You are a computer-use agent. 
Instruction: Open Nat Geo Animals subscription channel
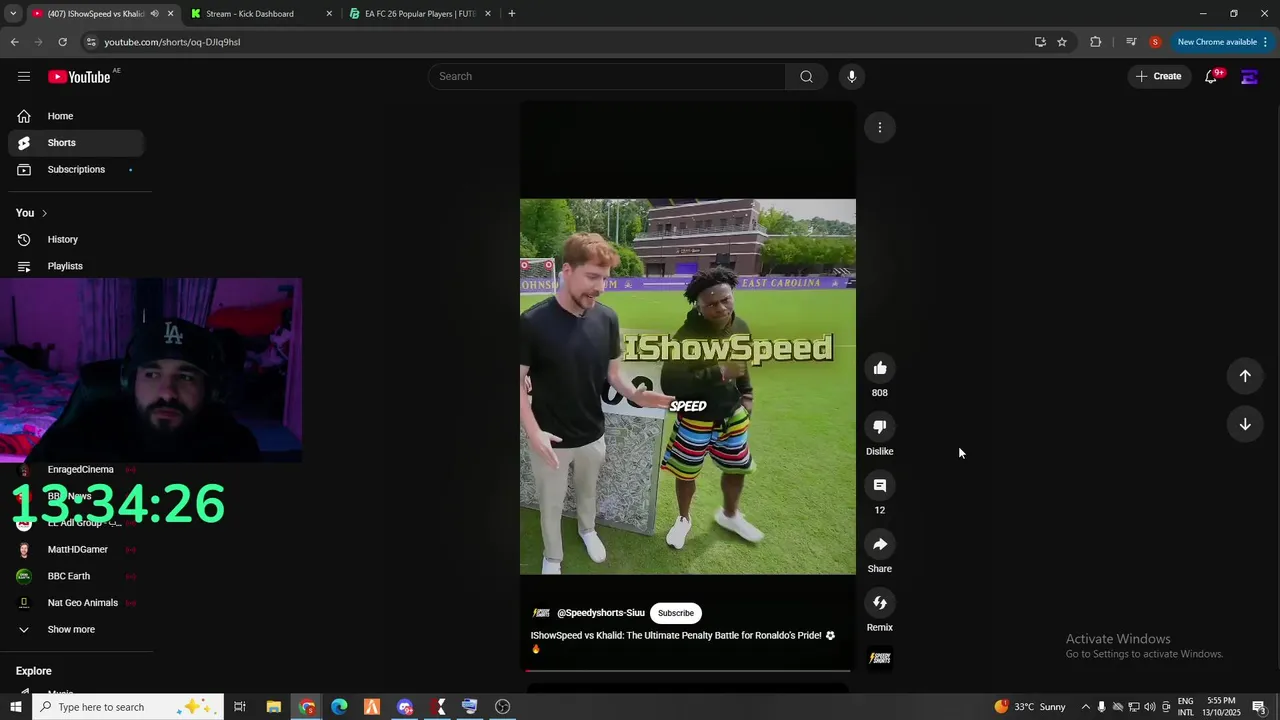76,603
